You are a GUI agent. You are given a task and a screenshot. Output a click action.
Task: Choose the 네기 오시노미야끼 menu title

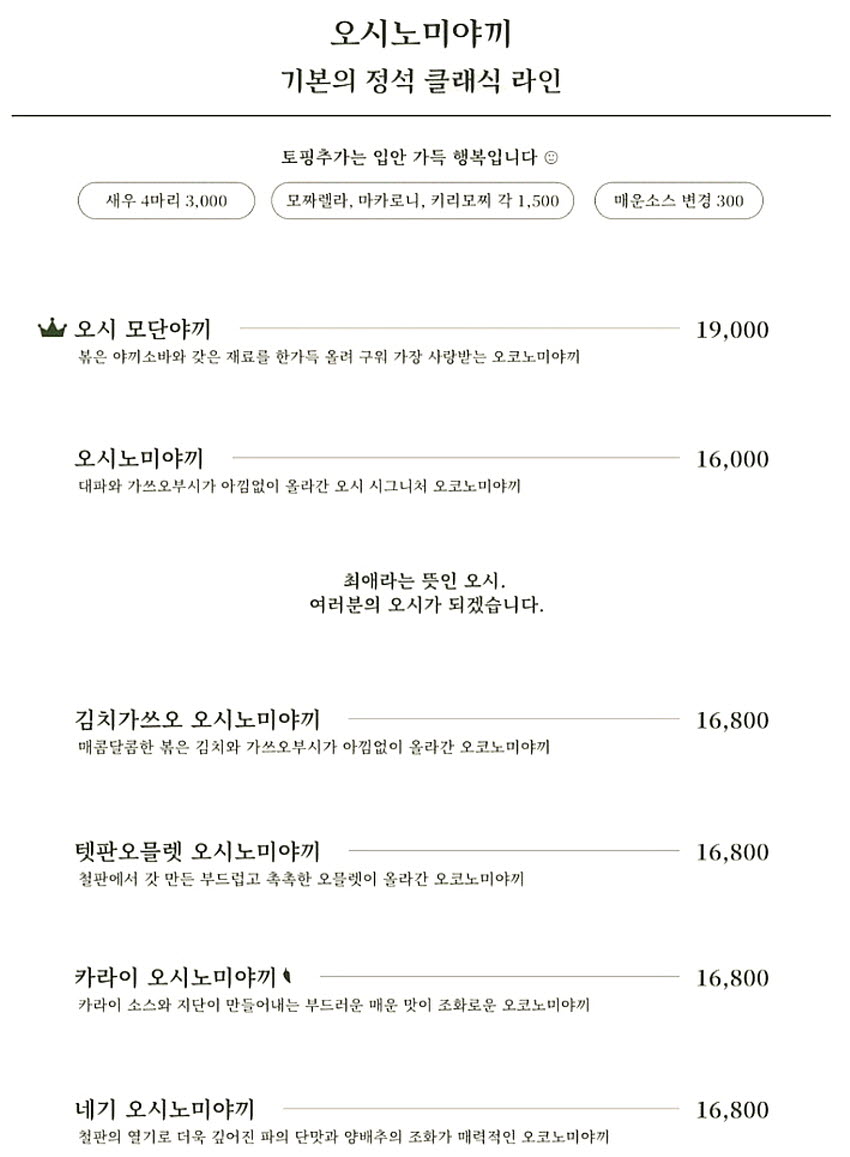pos(165,1108)
